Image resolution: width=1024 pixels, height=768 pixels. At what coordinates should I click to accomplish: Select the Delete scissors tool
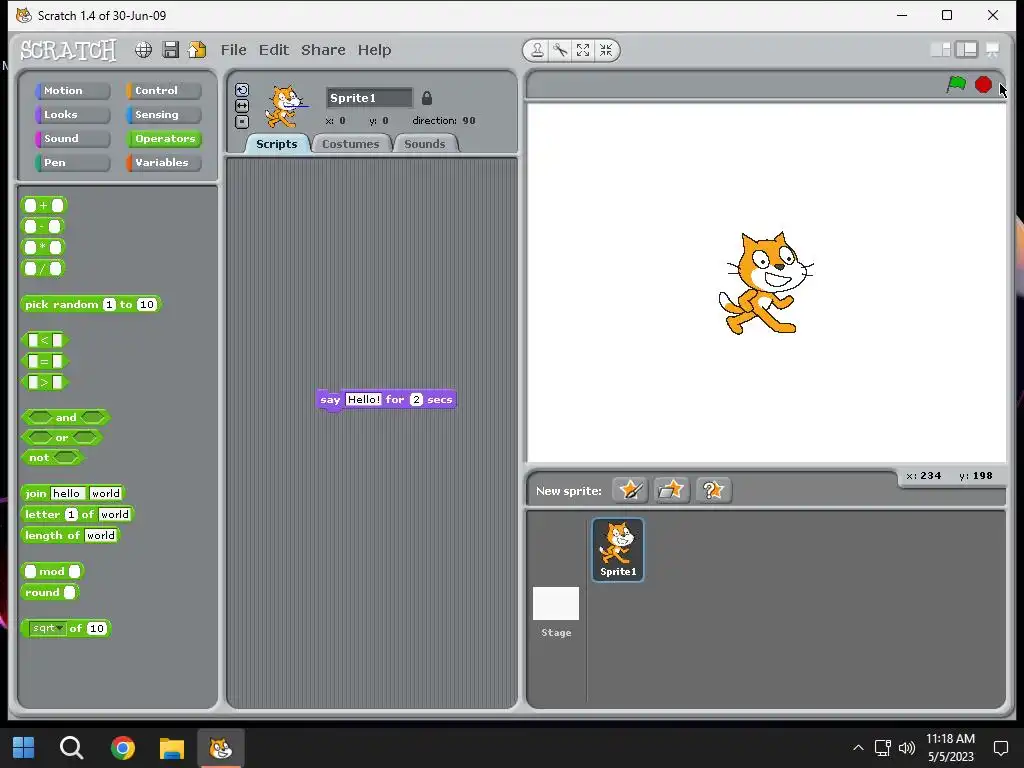click(560, 50)
